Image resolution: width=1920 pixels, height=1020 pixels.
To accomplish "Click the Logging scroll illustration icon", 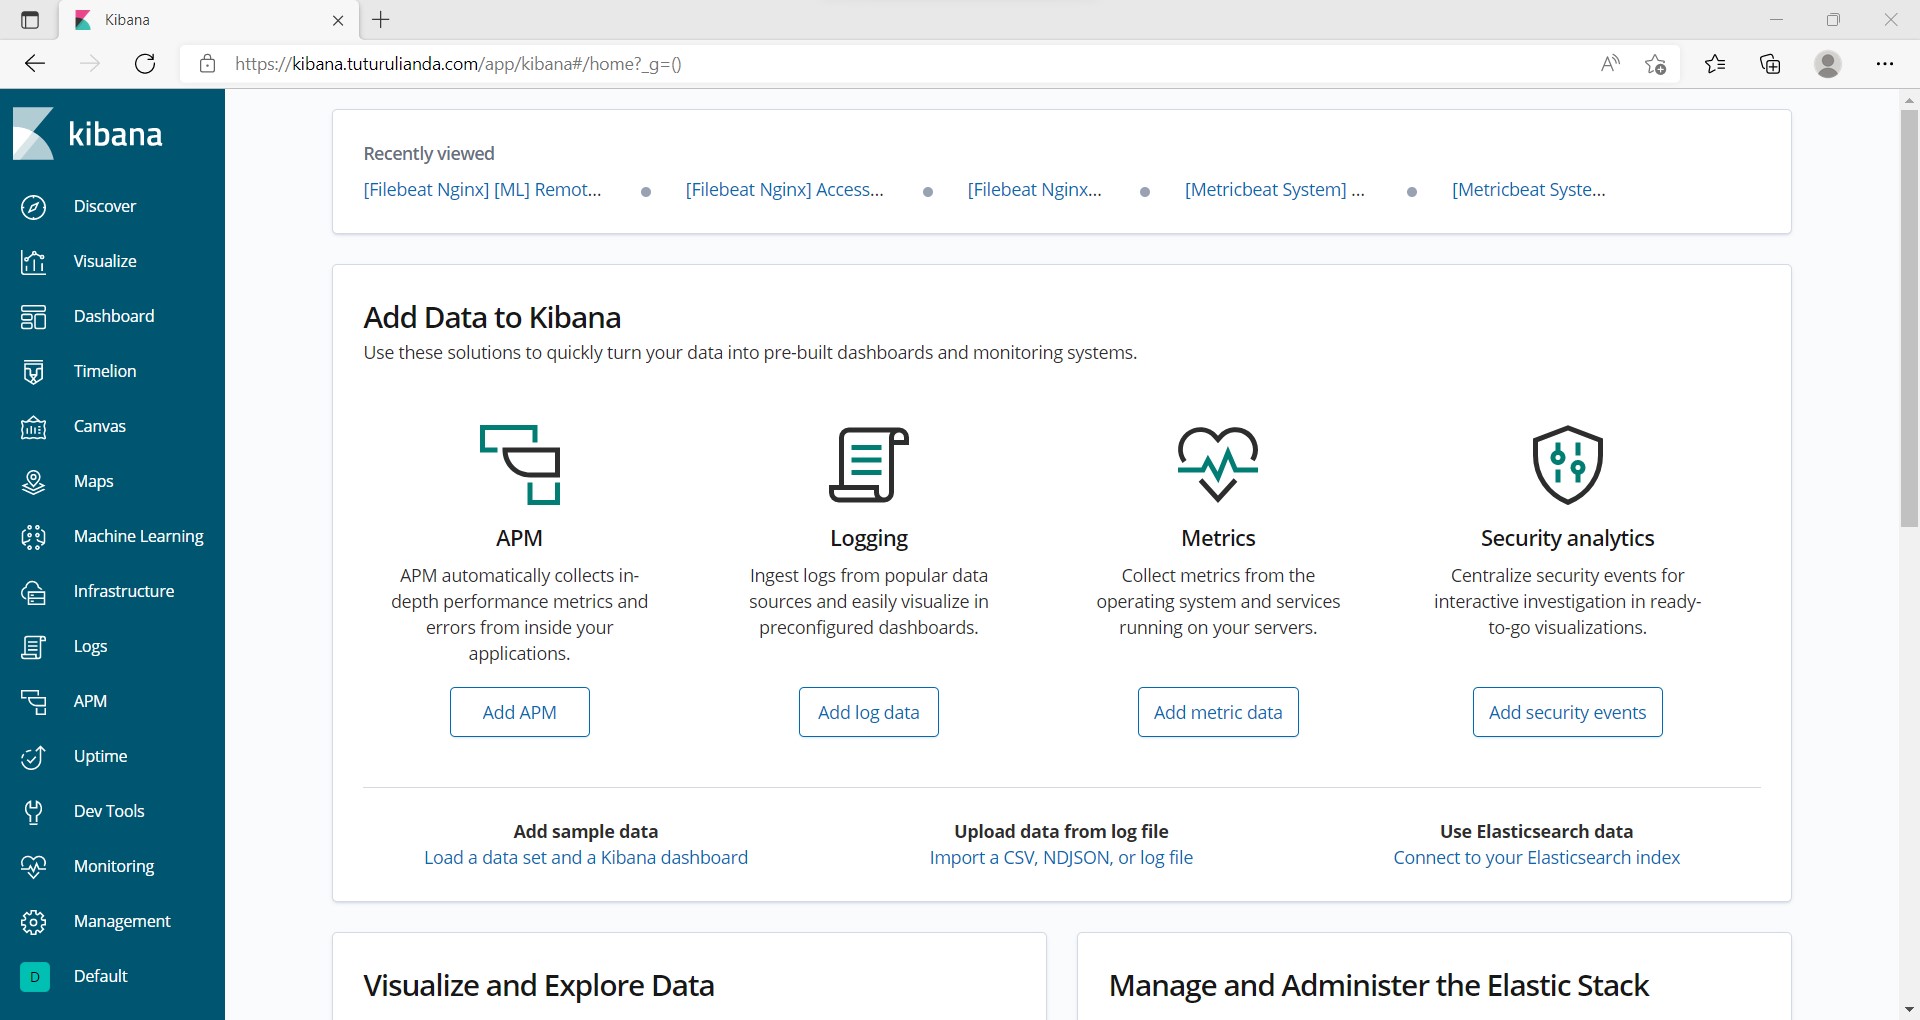I will click(869, 465).
